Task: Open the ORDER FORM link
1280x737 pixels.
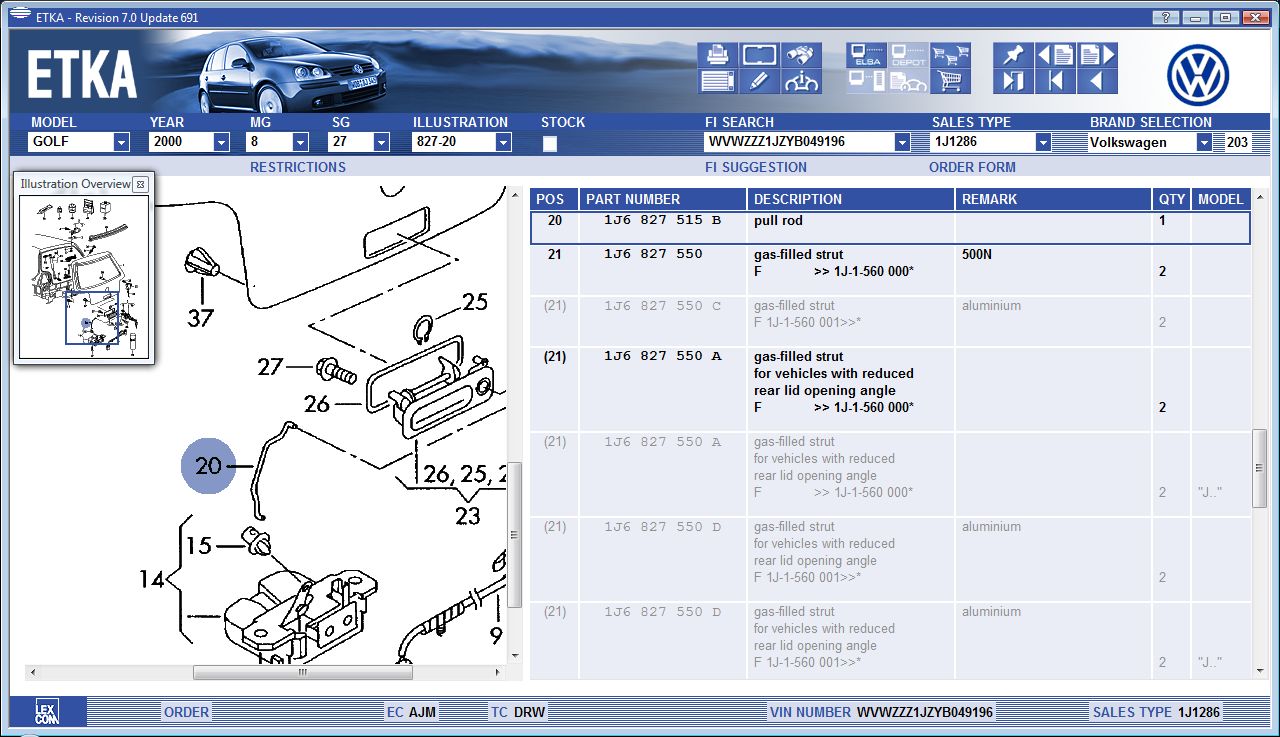Action: pos(972,167)
